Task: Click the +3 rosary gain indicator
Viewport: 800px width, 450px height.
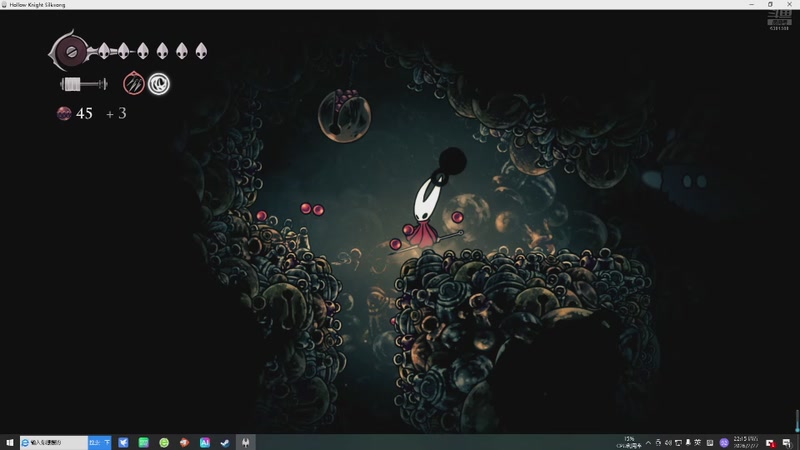Action: 116,113
